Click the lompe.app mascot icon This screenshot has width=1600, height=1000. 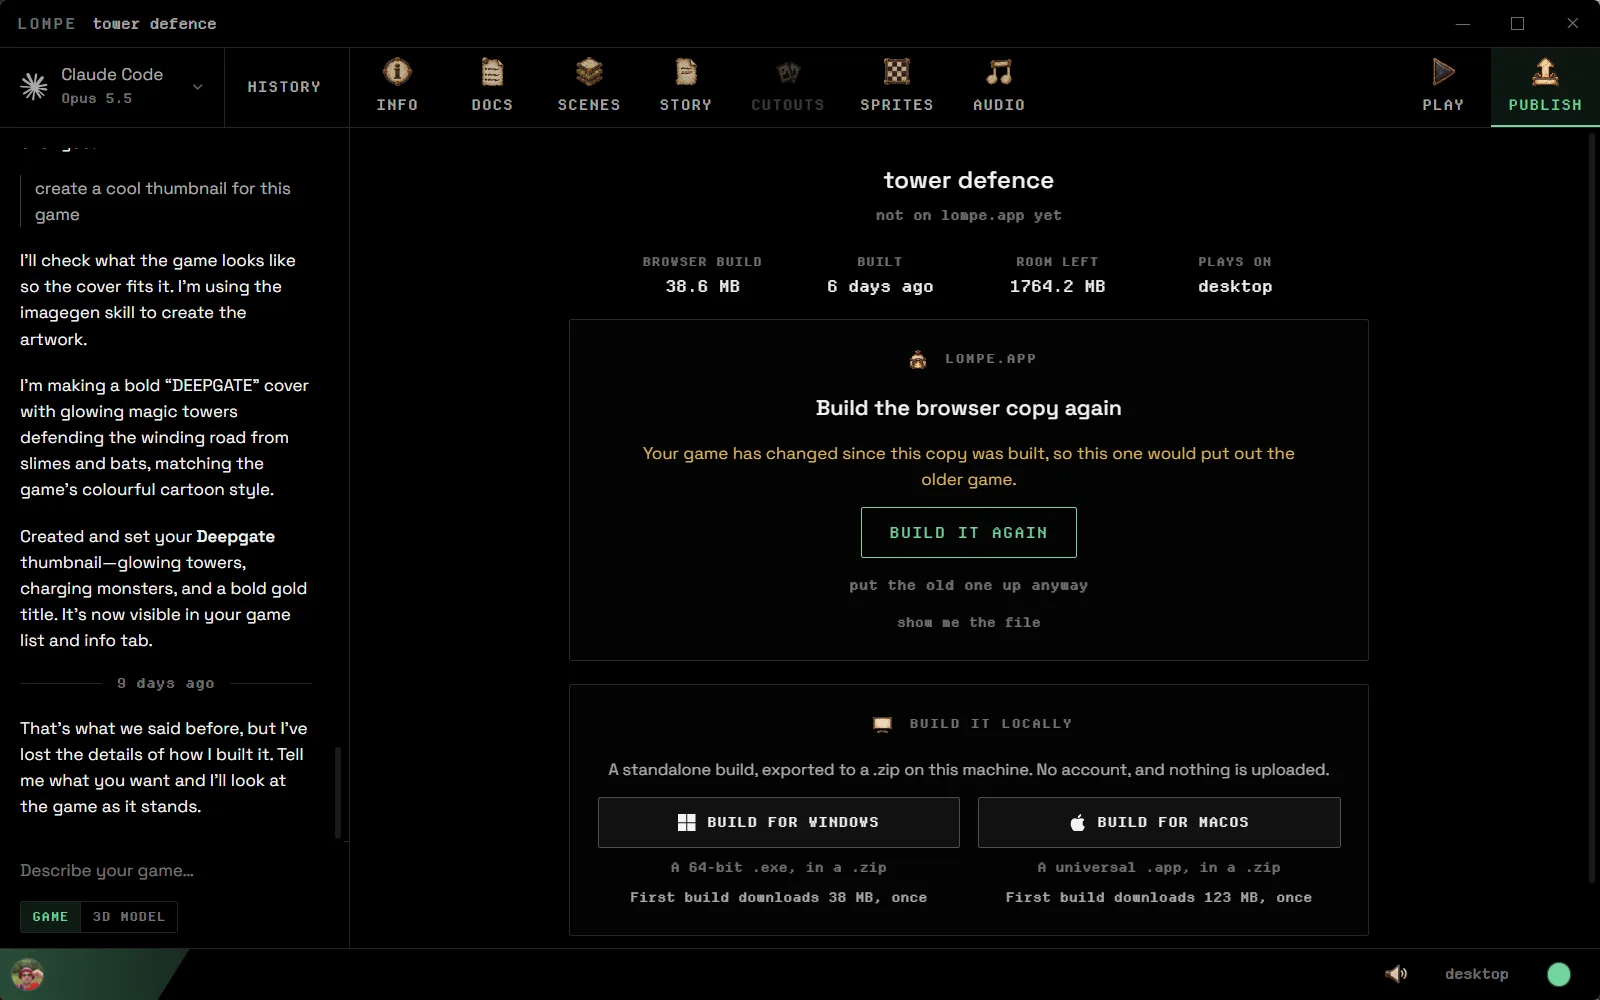click(918, 359)
